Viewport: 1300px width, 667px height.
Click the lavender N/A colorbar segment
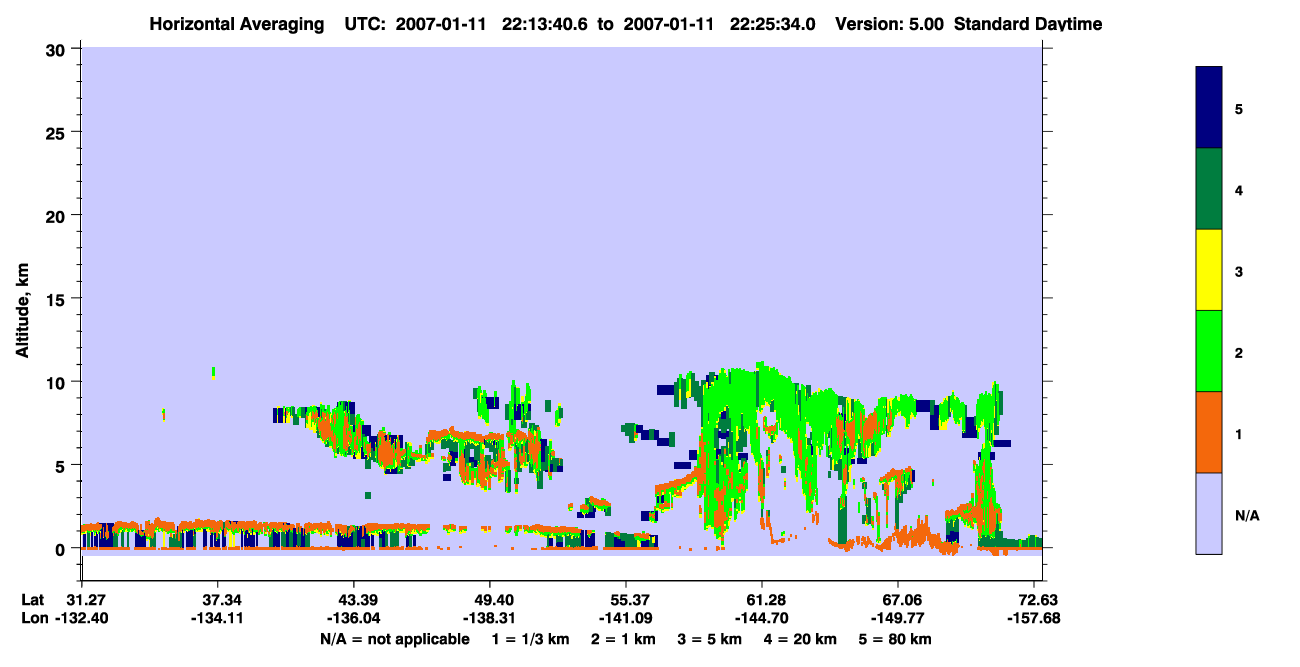[x=1209, y=513]
